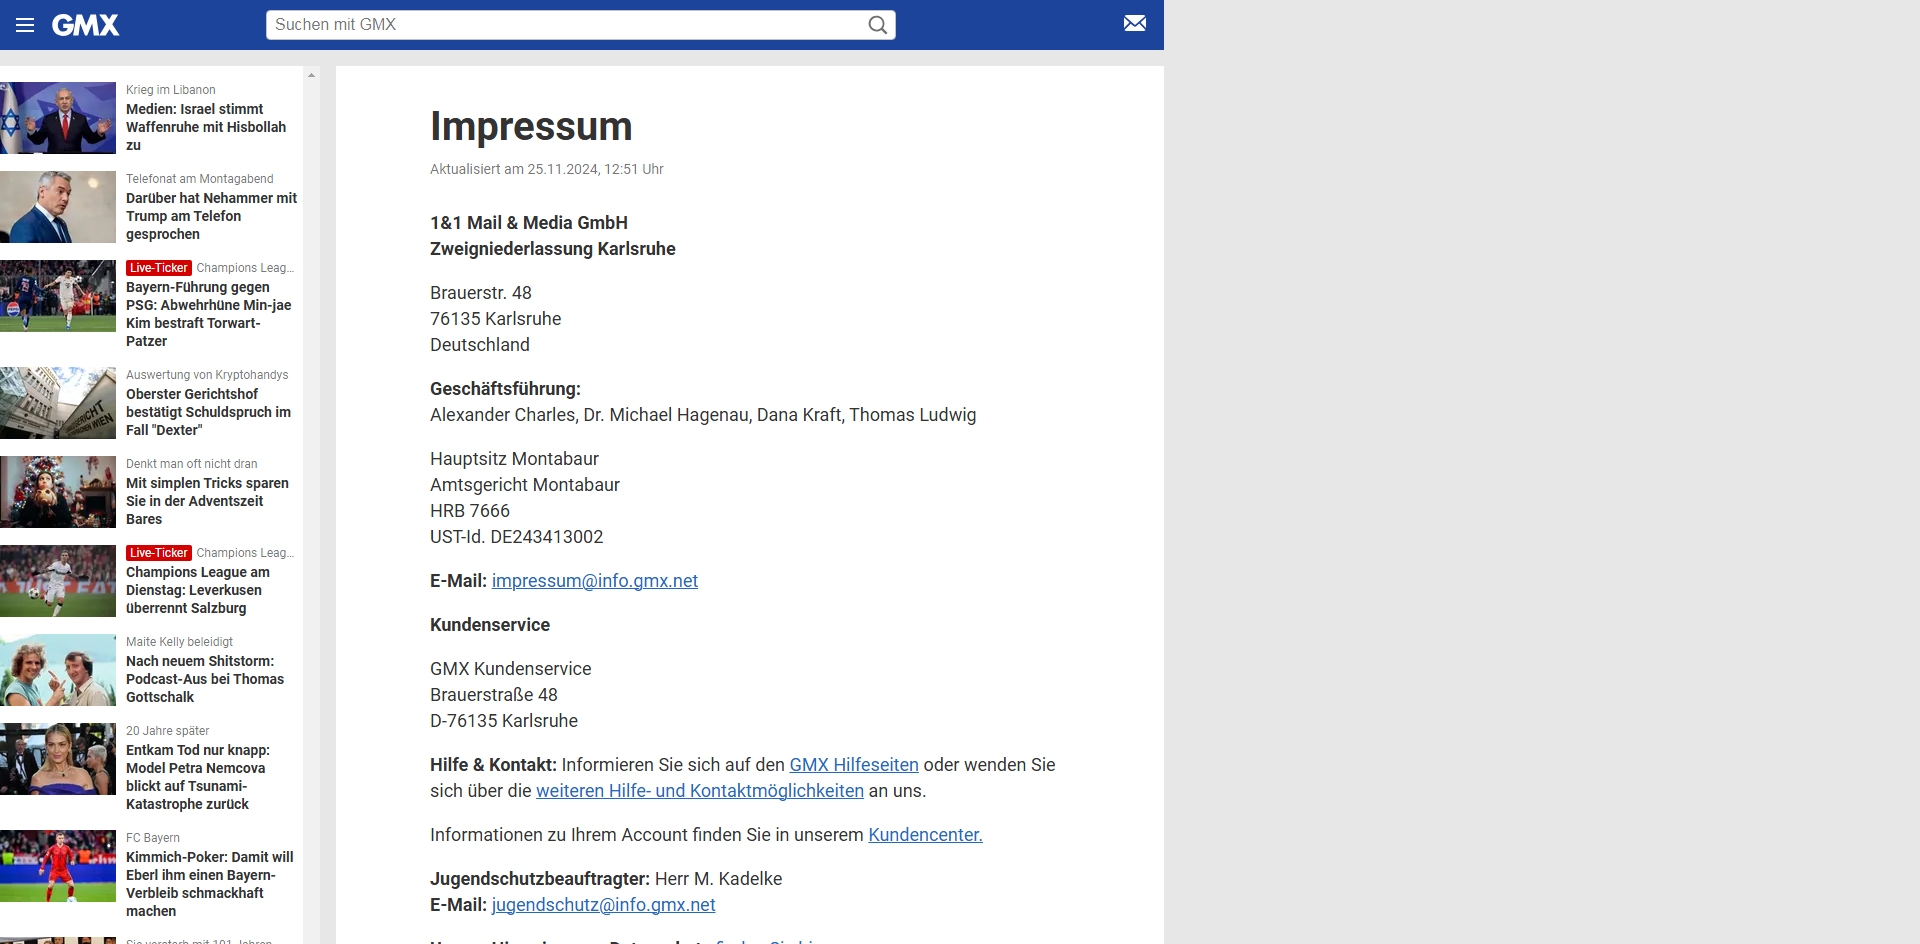The height and width of the screenshot is (944, 1920).
Task: Click the 'Krieg im Libanon' category label
Action: (x=171, y=90)
